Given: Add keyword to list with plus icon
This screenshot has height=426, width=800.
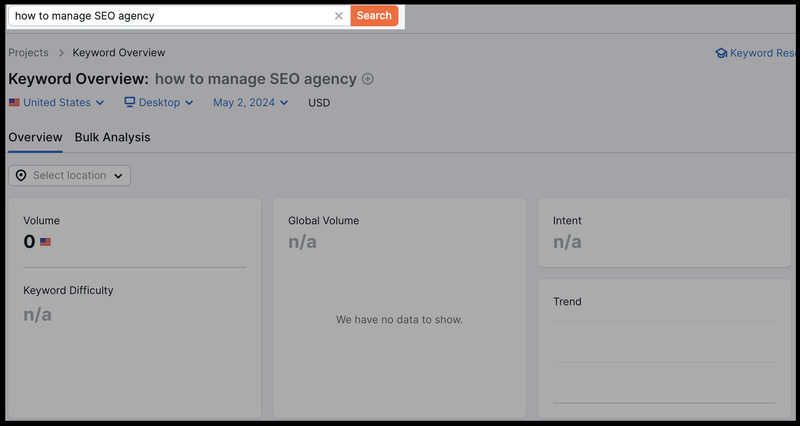Looking at the screenshot, I should (367, 79).
